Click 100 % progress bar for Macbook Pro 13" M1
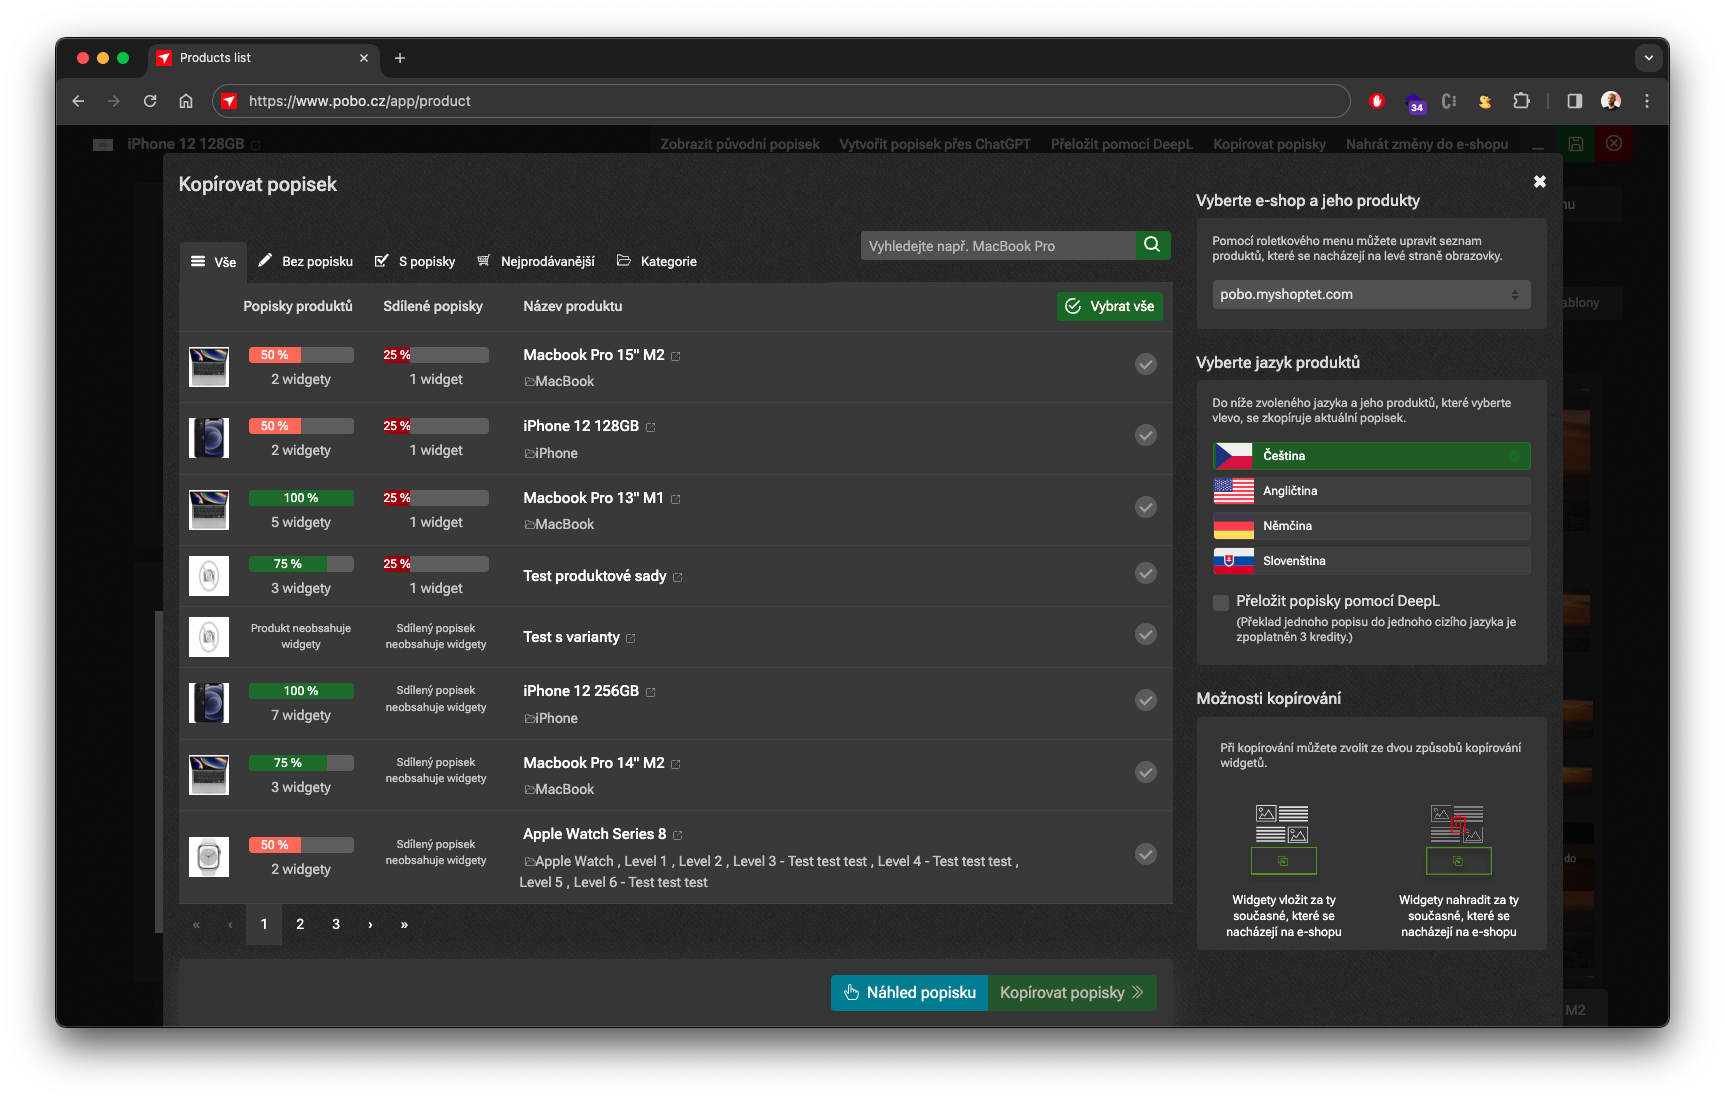Screen dimensions: 1725x1101 click(x=301, y=498)
